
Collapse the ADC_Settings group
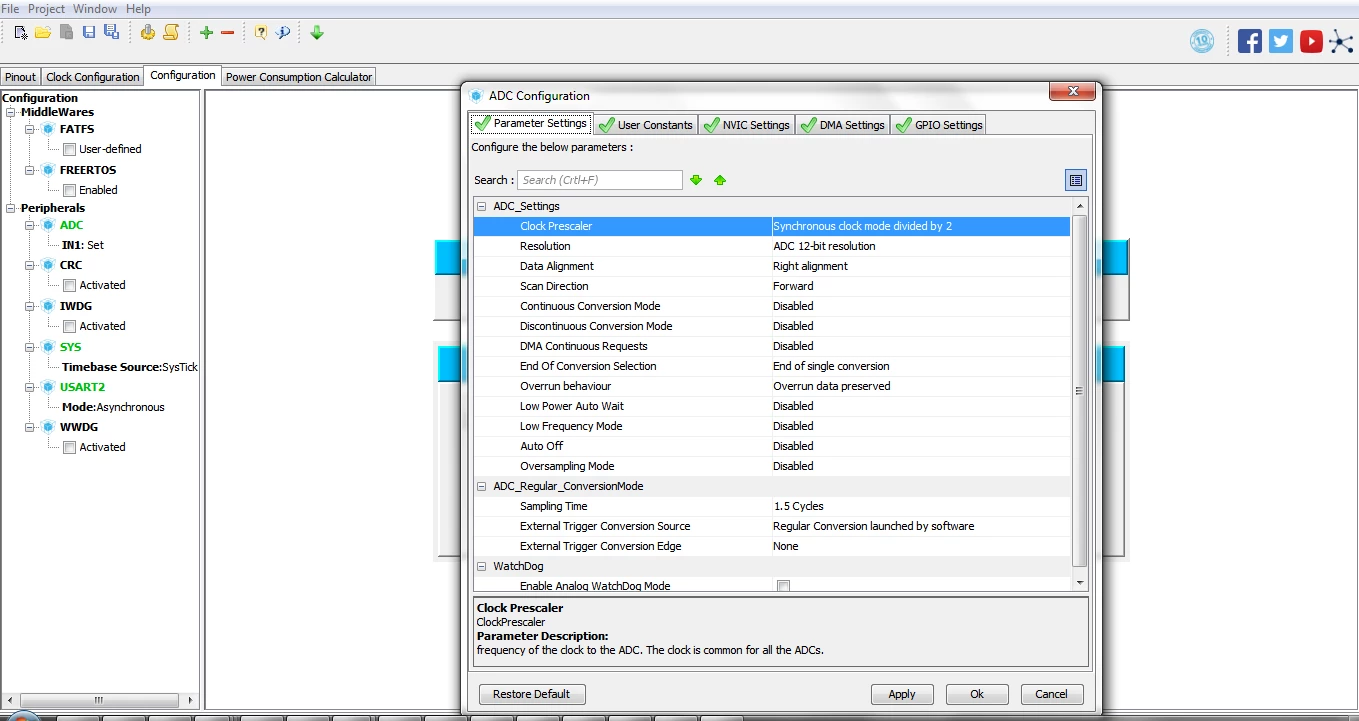[x=482, y=206]
